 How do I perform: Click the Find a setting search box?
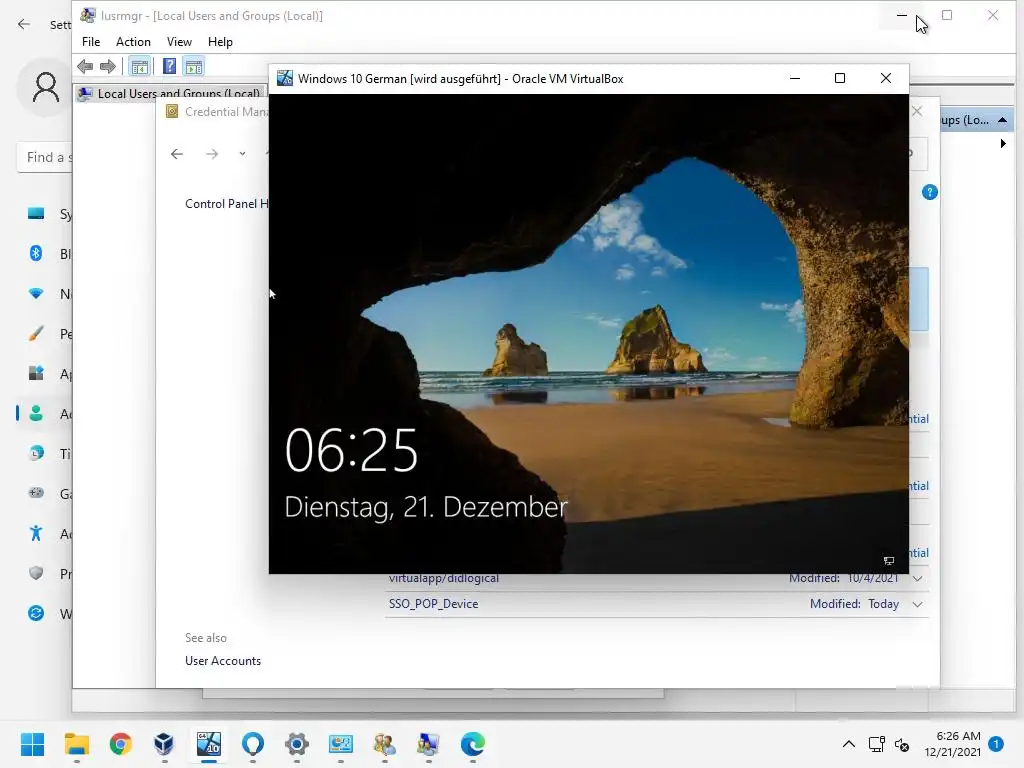44,157
